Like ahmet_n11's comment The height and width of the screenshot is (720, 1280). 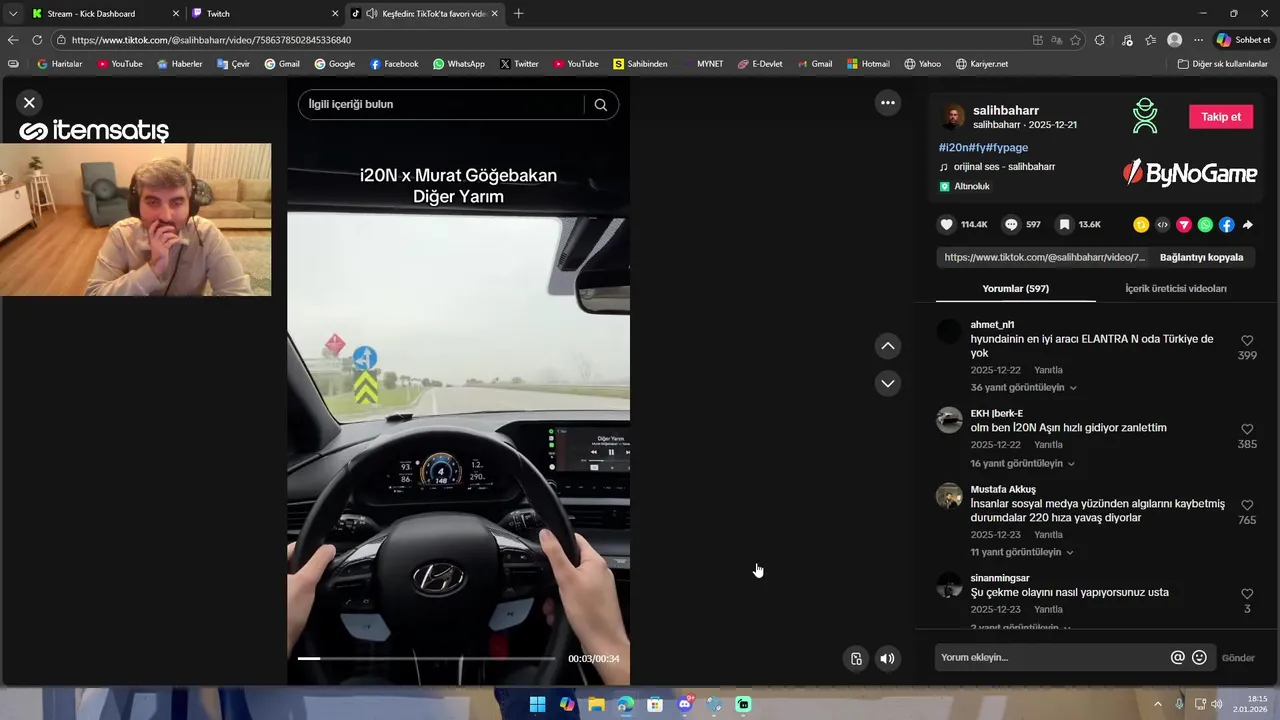pos(1247,341)
